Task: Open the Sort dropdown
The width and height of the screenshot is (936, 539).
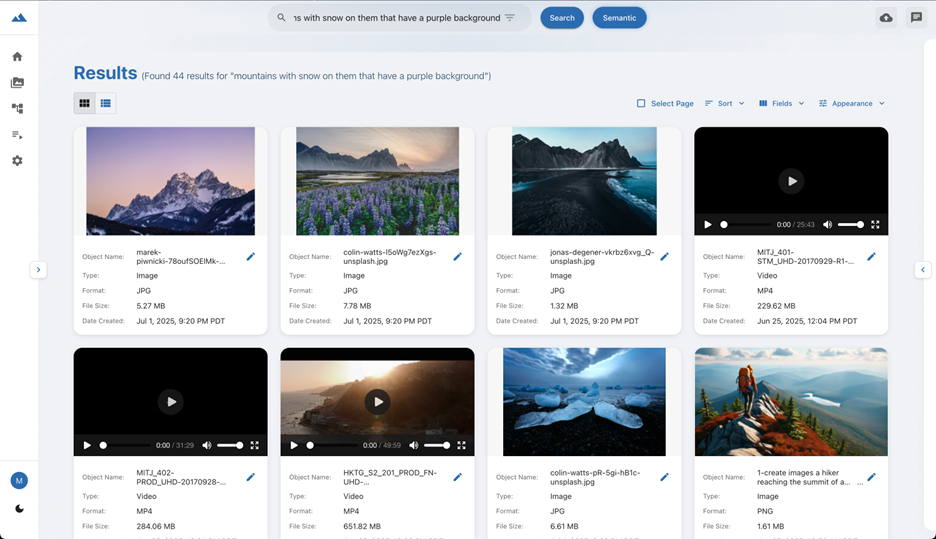Action: pyautogui.click(x=724, y=103)
